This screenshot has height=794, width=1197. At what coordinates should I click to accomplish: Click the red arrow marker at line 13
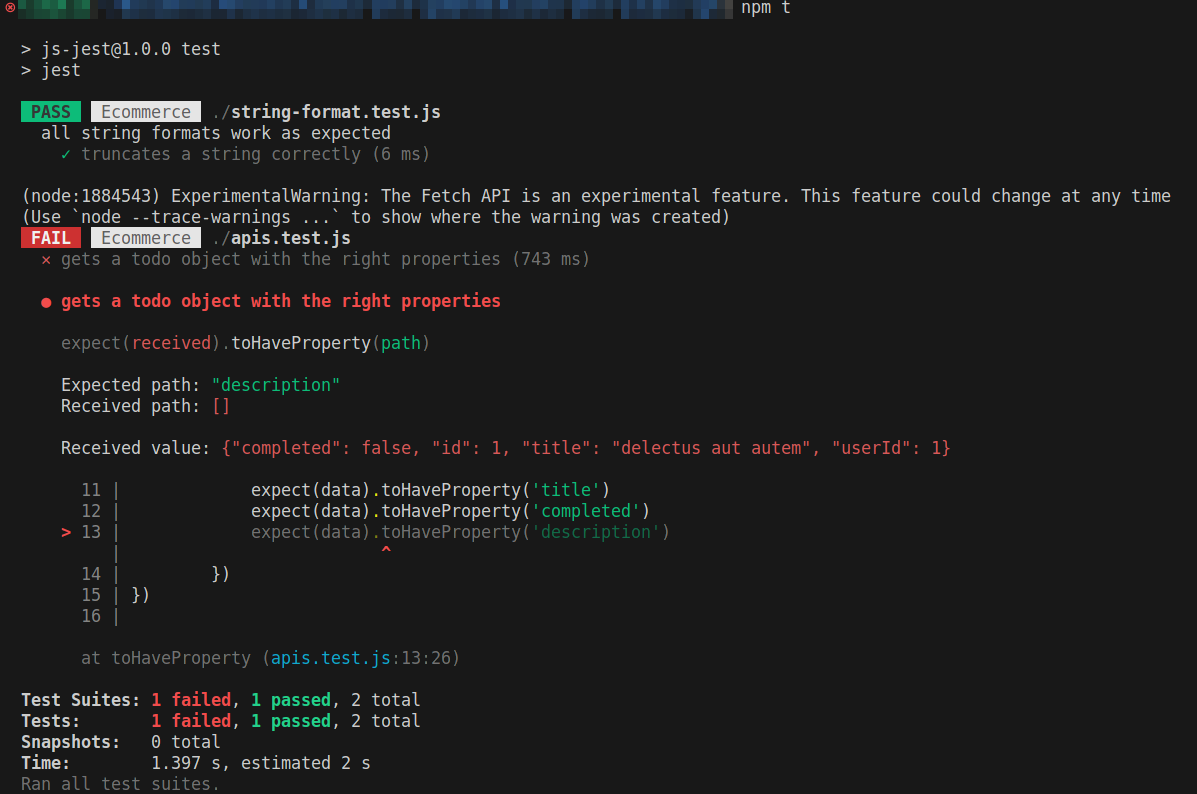(65, 532)
